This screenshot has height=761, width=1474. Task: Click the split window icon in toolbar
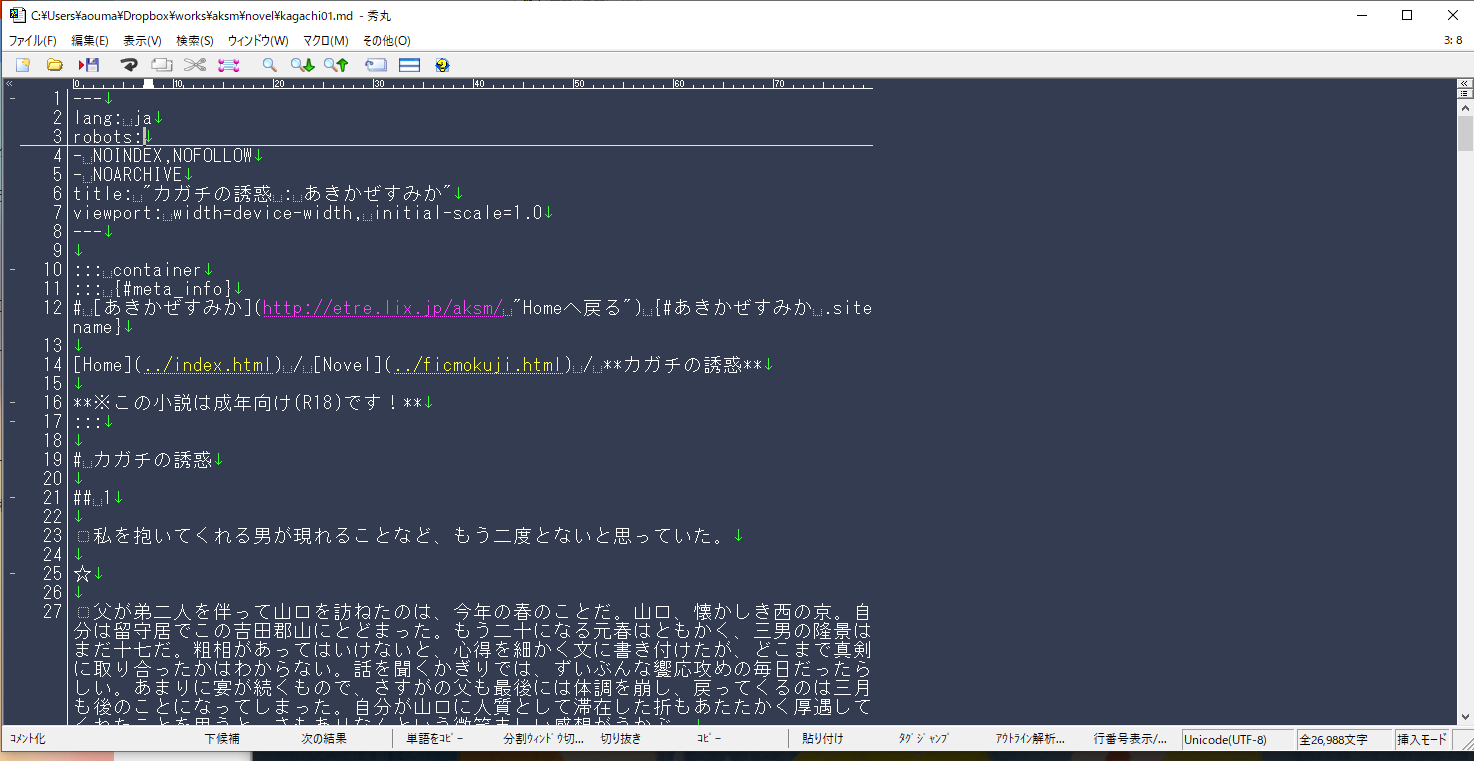pos(409,65)
